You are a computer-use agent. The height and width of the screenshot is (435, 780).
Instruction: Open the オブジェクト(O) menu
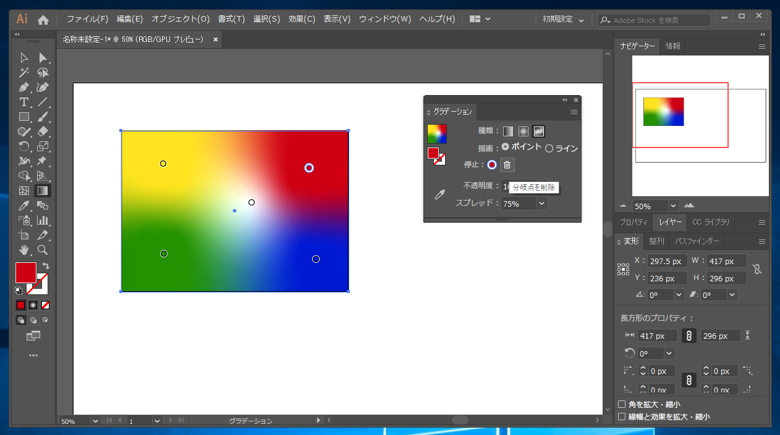pos(180,19)
